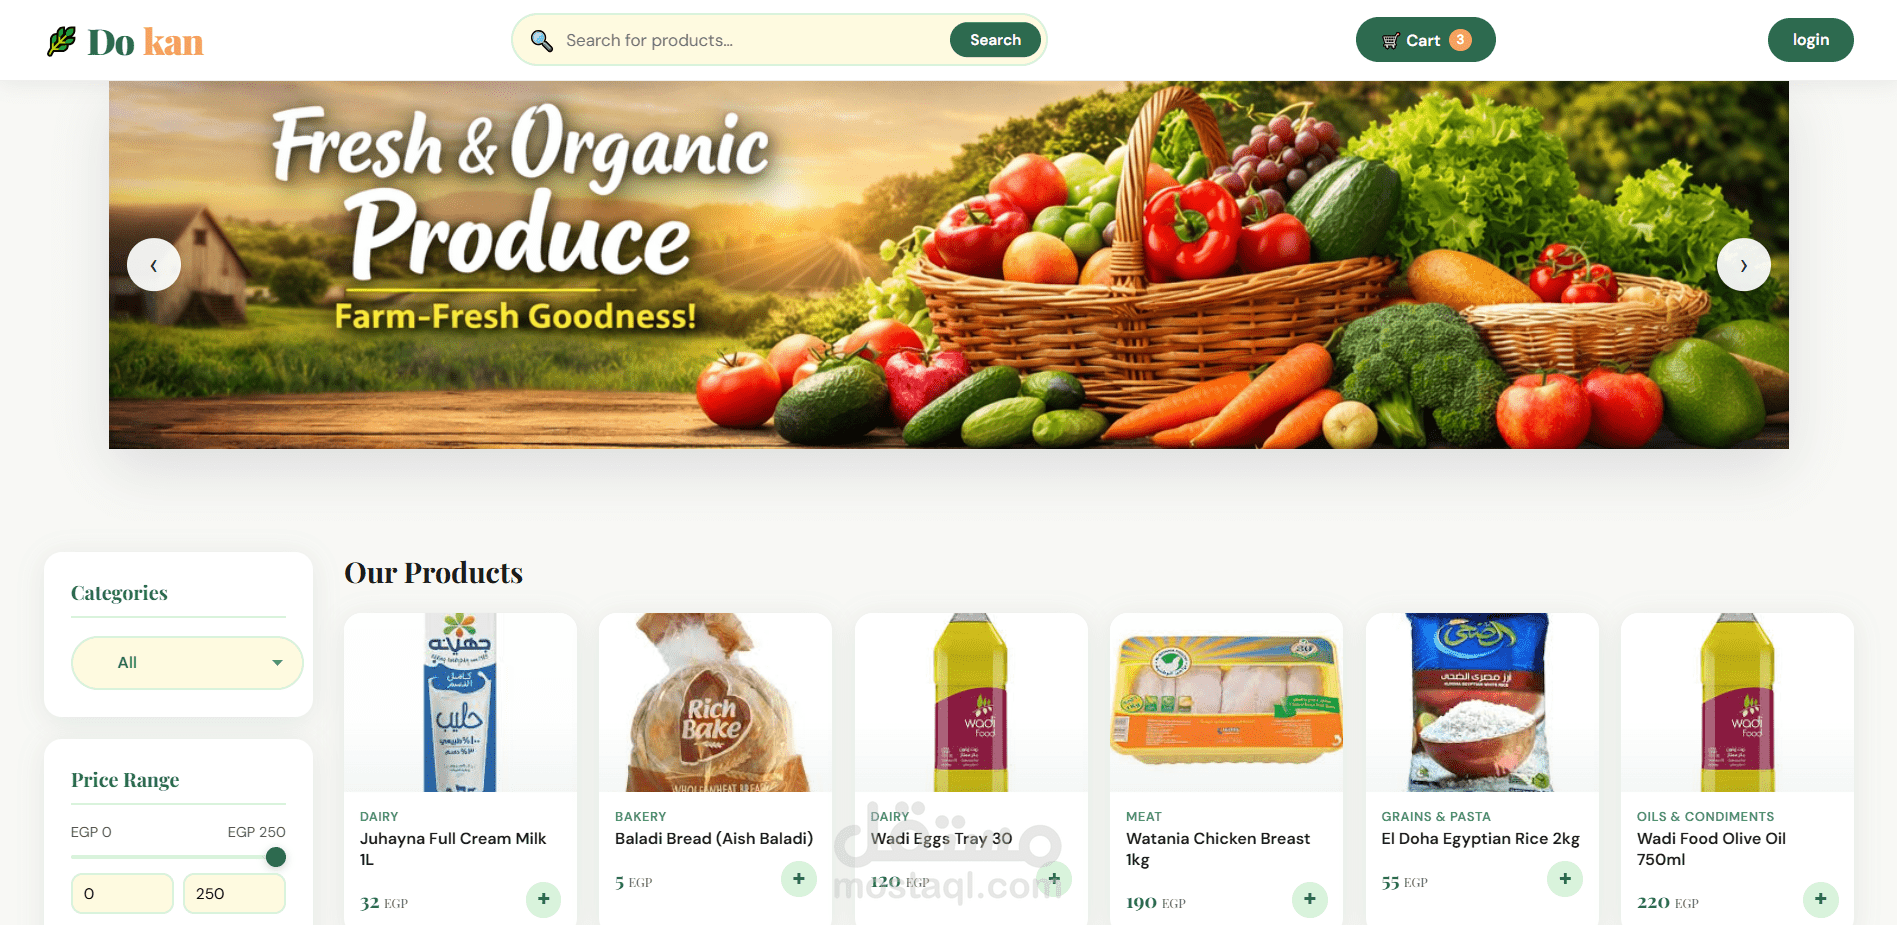Click the login button

1811,40
